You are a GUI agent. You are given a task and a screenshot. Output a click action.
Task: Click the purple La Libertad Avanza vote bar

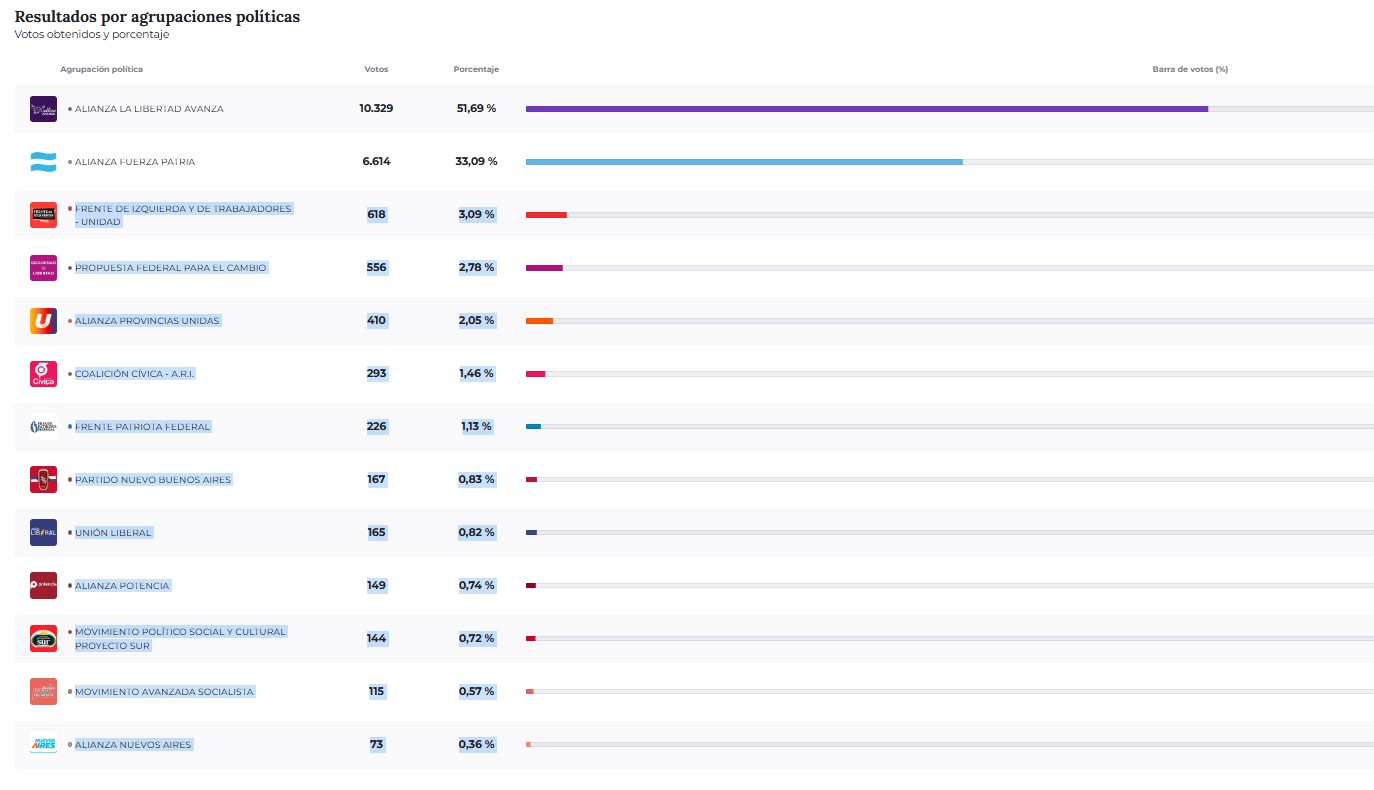click(866, 109)
